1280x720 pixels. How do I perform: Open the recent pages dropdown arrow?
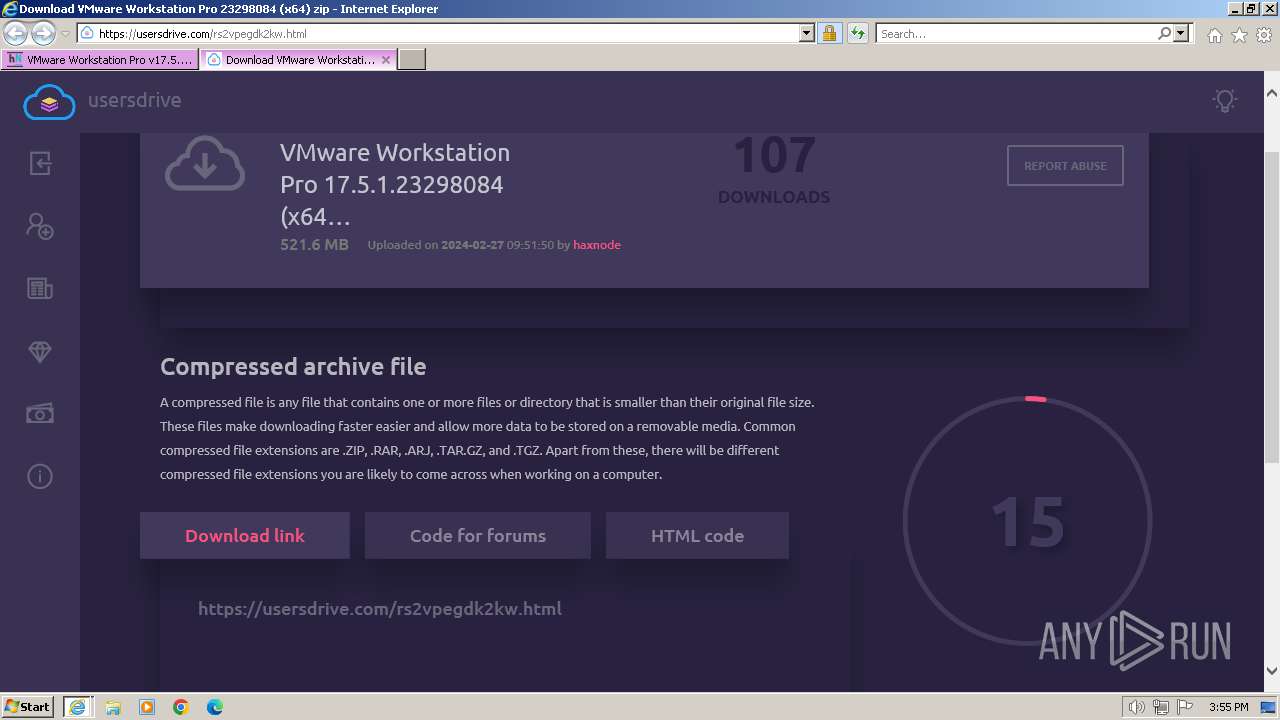(65, 34)
